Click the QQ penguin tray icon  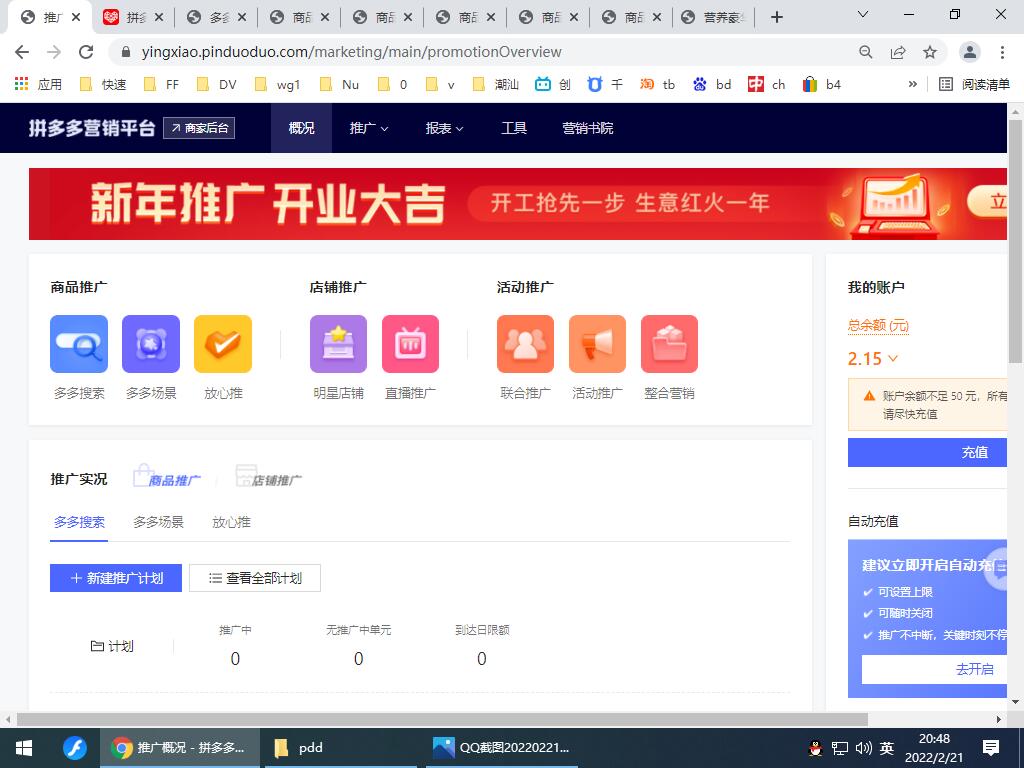tap(816, 748)
